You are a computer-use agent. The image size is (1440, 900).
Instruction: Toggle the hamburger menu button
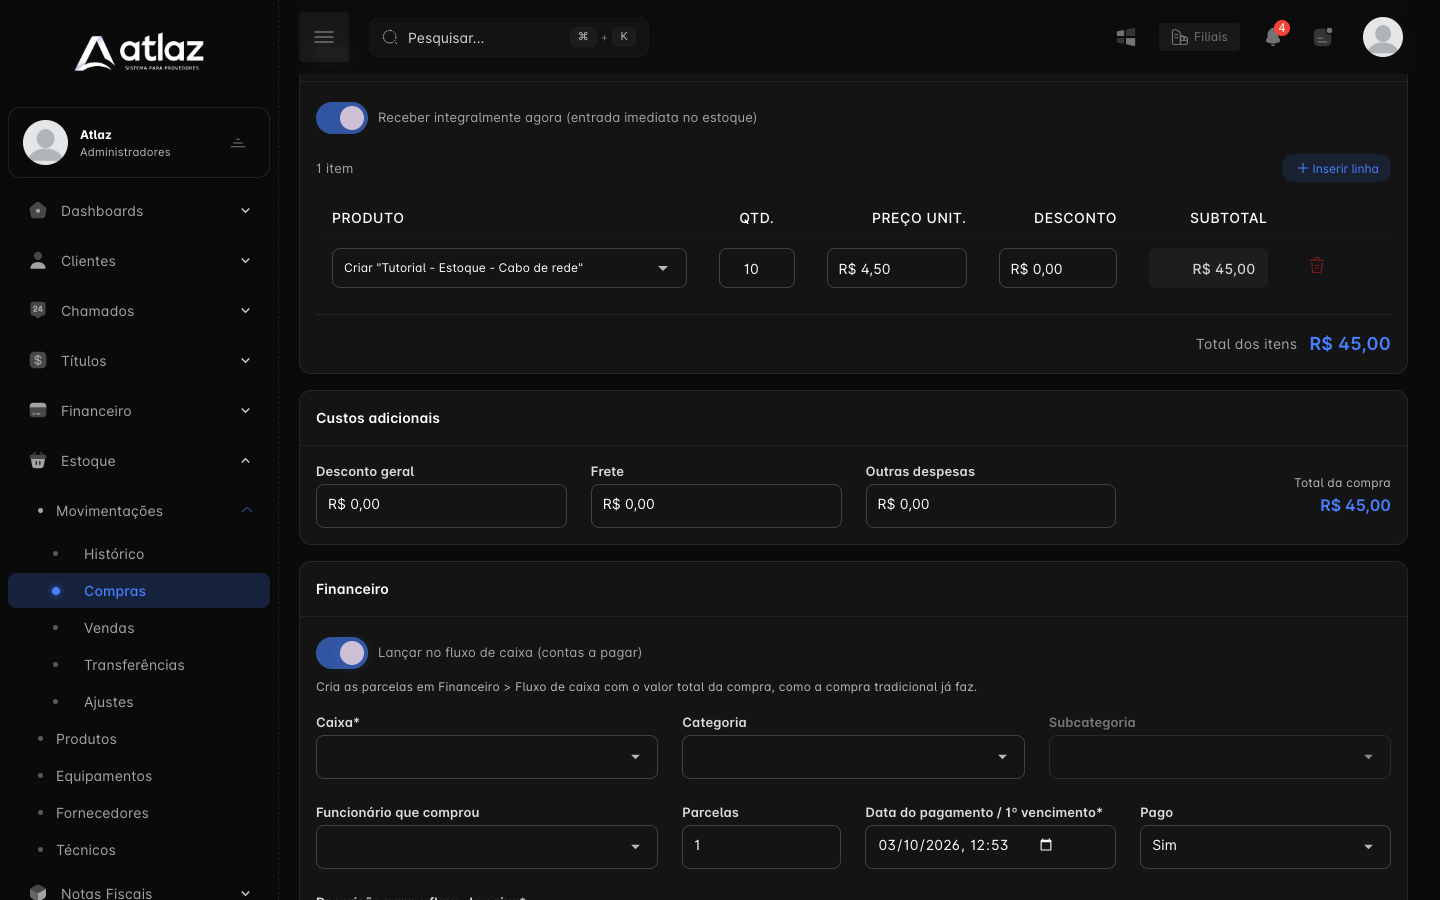(x=324, y=37)
